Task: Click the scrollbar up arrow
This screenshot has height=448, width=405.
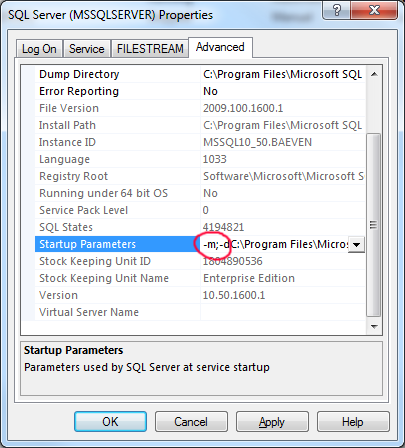Action: click(374, 74)
